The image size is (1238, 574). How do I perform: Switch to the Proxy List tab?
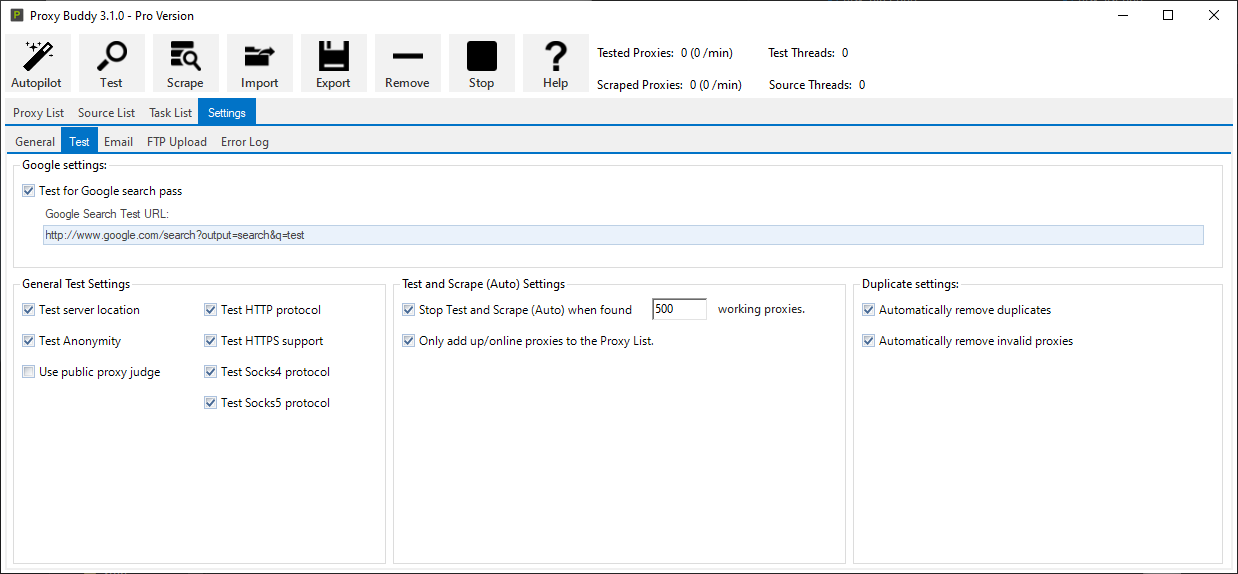[39, 113]
